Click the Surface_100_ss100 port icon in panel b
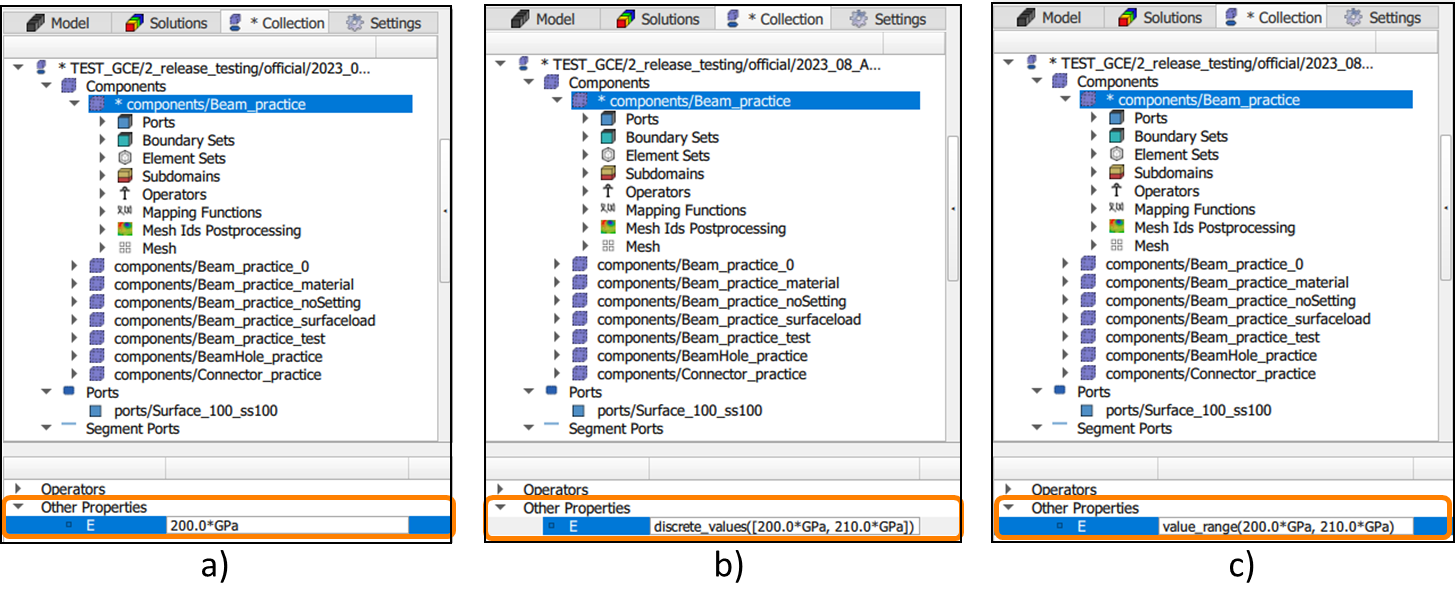Image resolution: width=1455 pixels, height=610 pixels. pyautogui.click(x=579, y=410)
